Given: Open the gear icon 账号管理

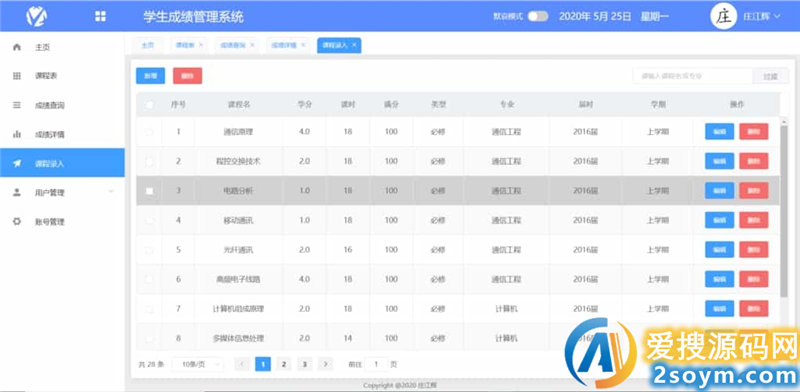Looking at the screenshot, I should pos(17,222).
